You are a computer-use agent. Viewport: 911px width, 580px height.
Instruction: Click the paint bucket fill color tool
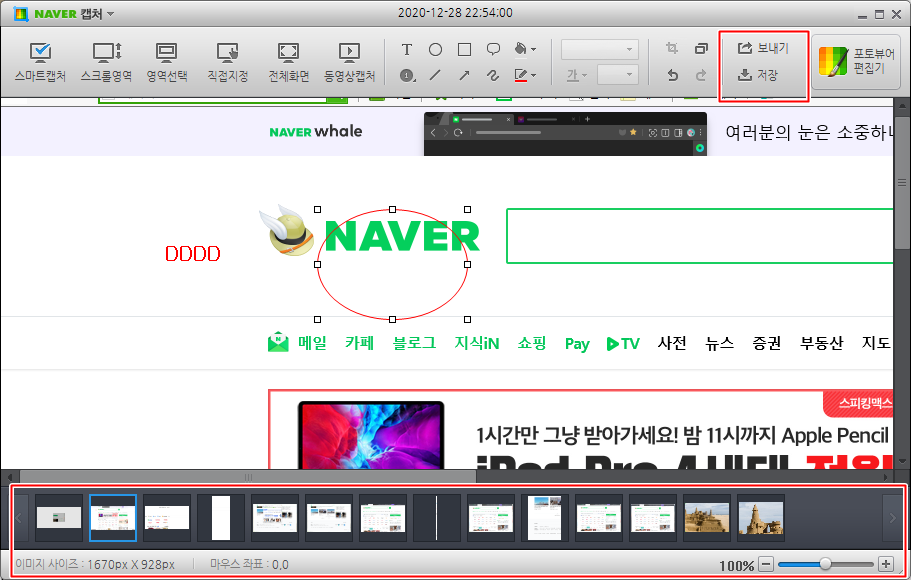click(521, 49)
